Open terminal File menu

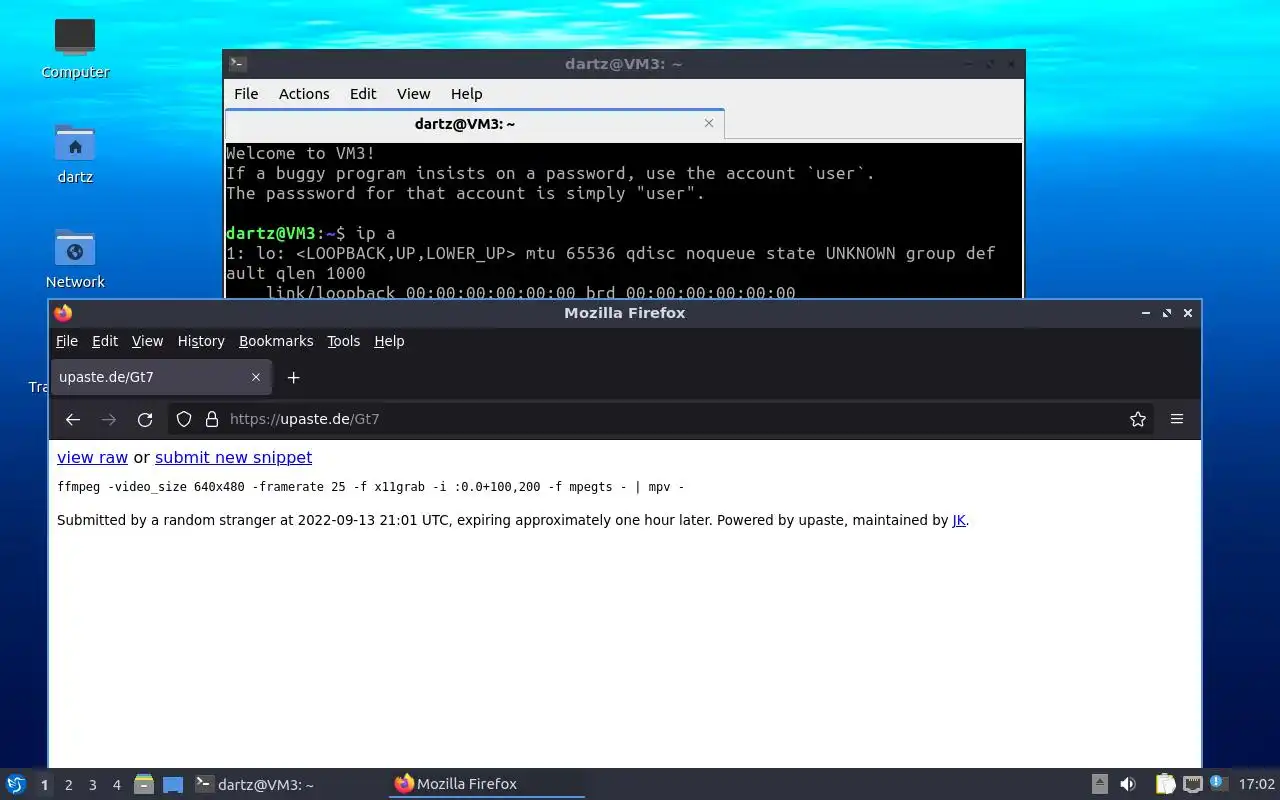coord(246,94)
